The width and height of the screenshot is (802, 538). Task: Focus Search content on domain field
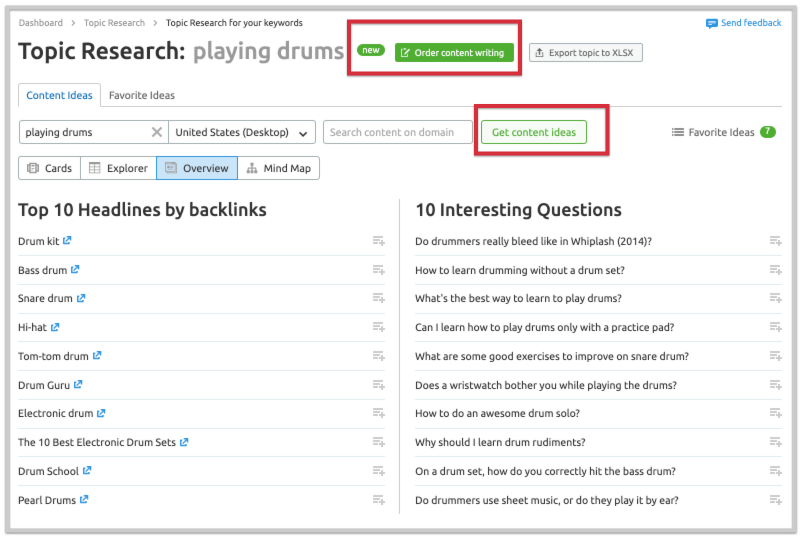(x=398, y=132)
